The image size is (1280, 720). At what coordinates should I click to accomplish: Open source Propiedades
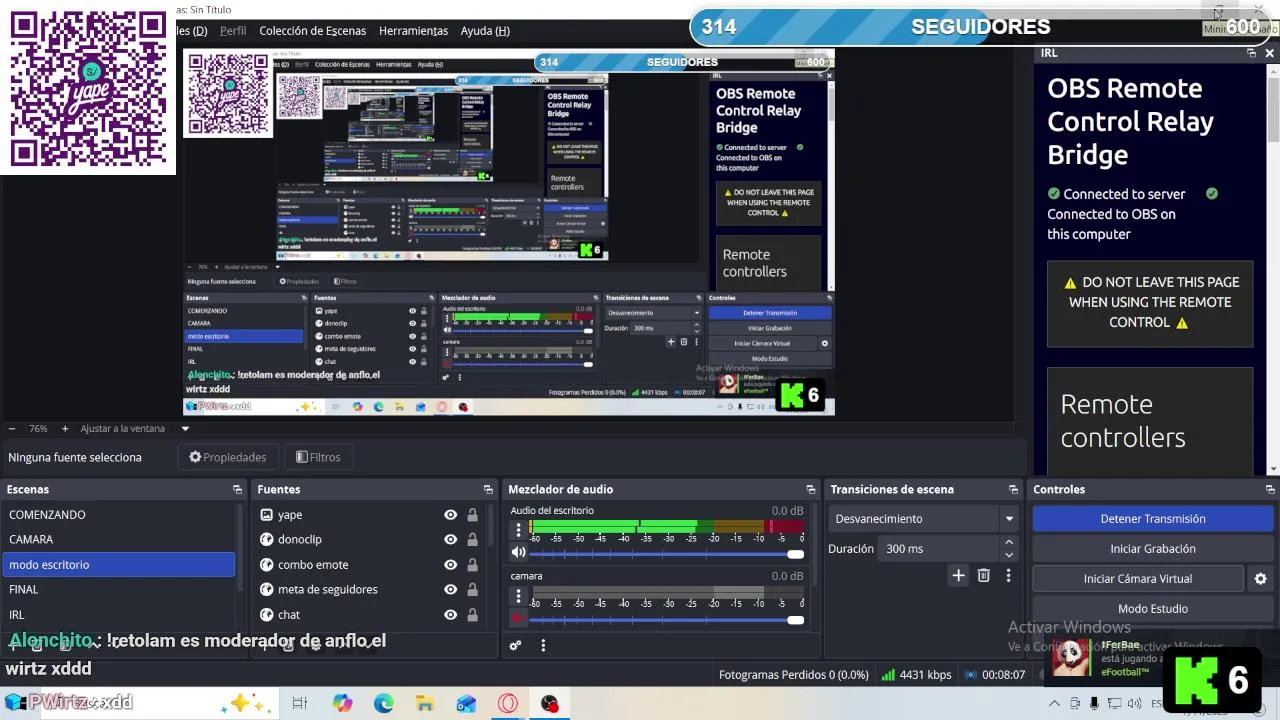pos(228,457)
